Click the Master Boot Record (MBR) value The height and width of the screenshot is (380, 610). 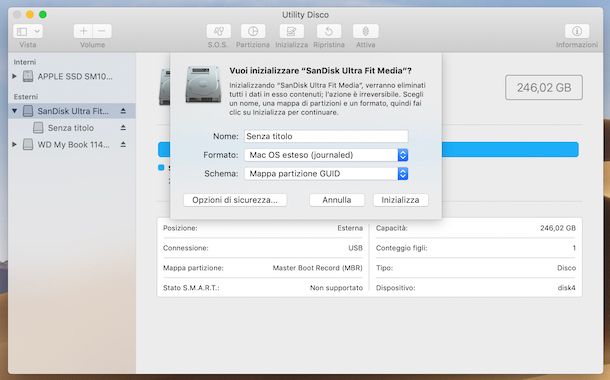[x=317, y=268]
